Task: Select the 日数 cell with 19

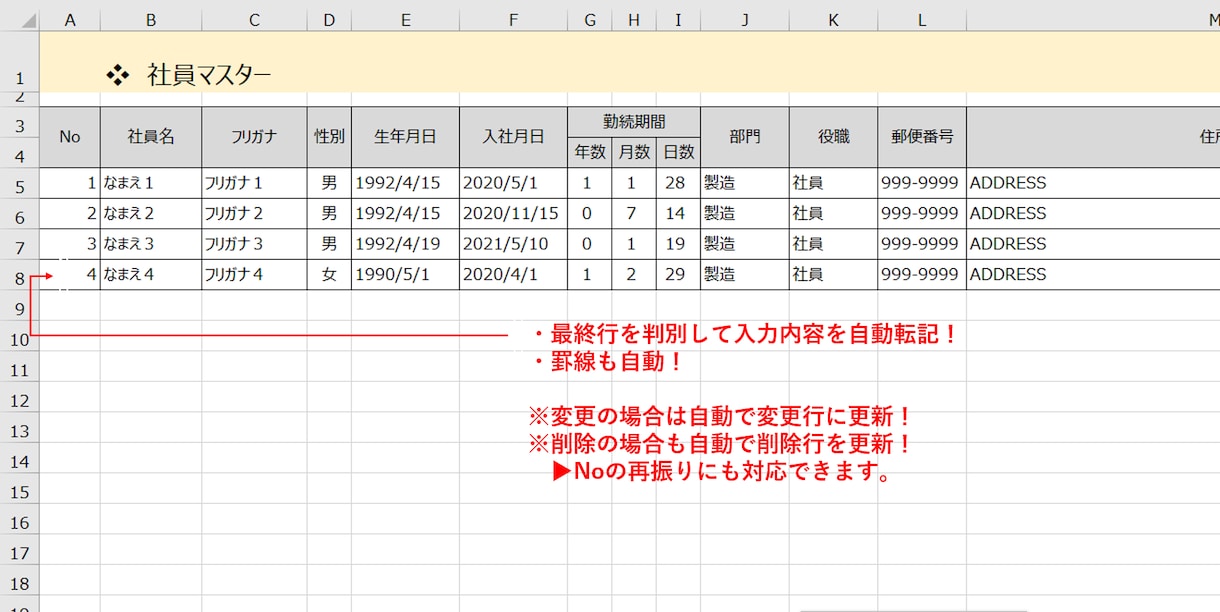Action: coord(678,244)
